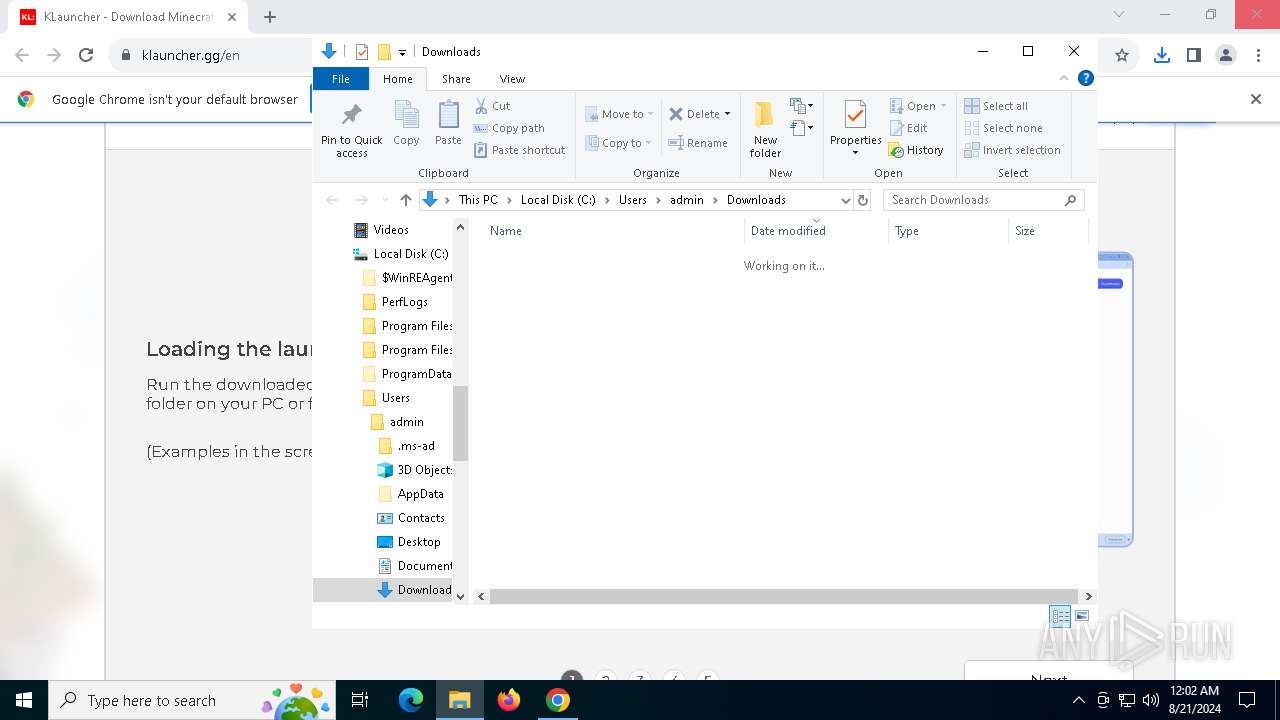1280x720 pixels.
Task: Click Local Disk (C:) in address path
Action: point(558,200)
